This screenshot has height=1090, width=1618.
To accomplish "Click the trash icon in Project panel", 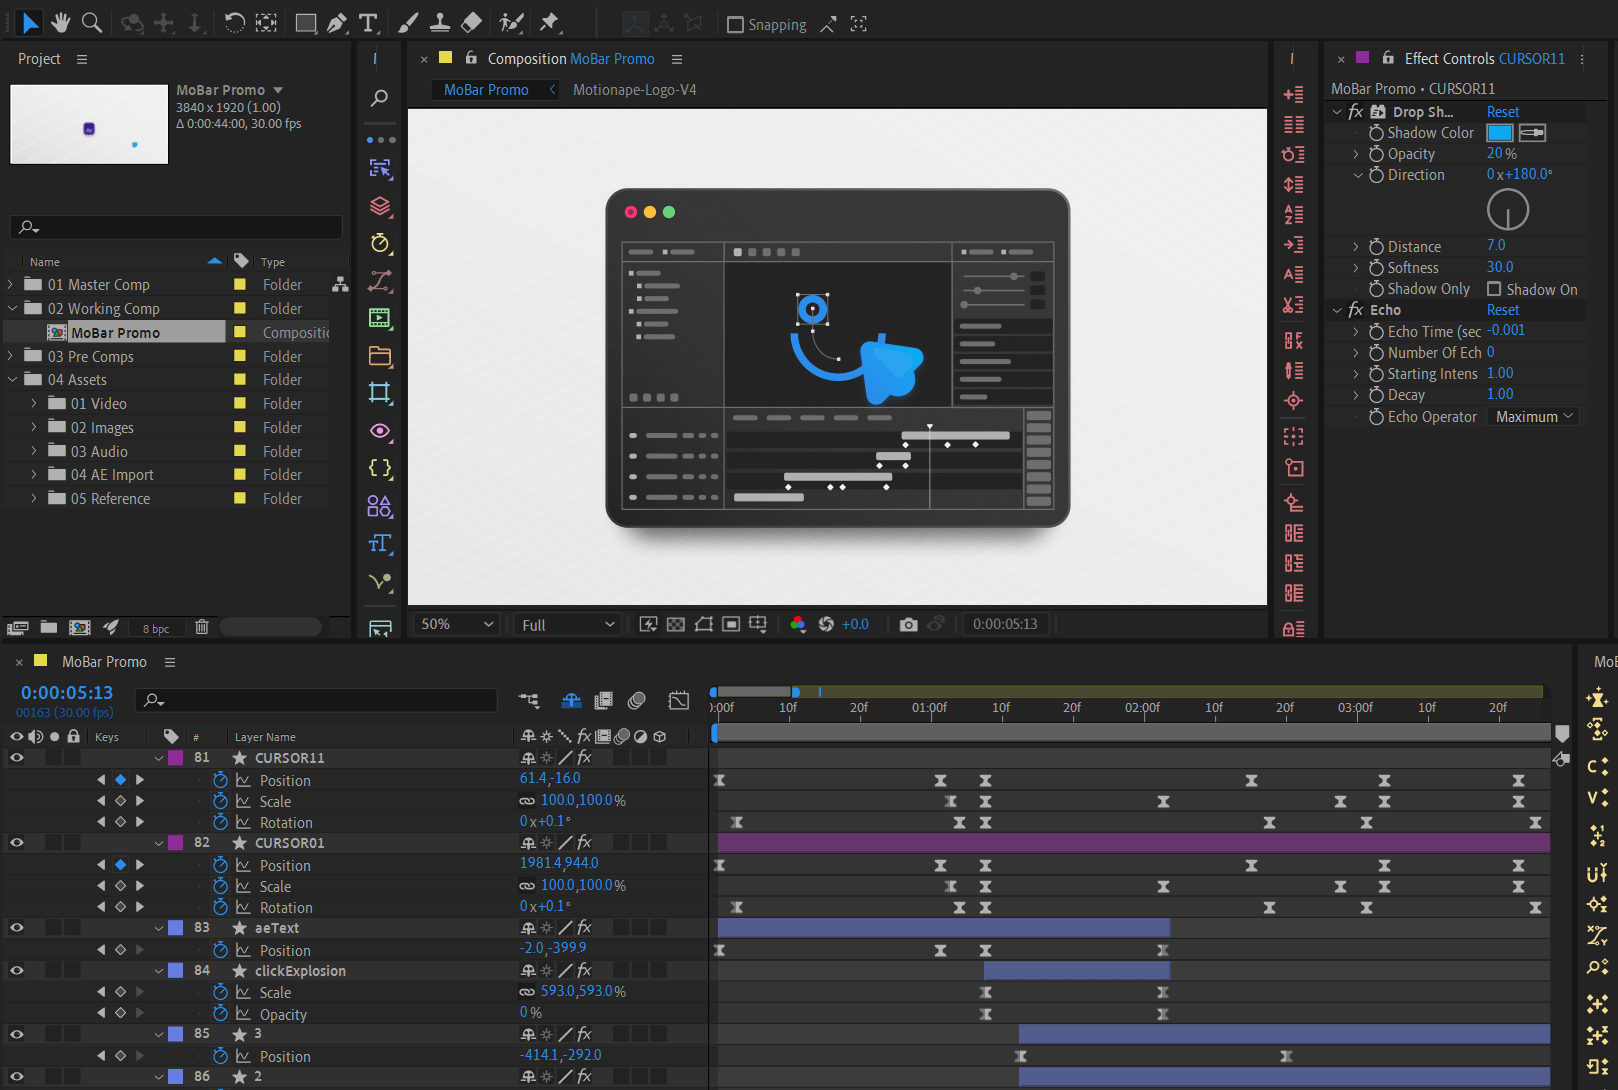I will click(202, 627).
